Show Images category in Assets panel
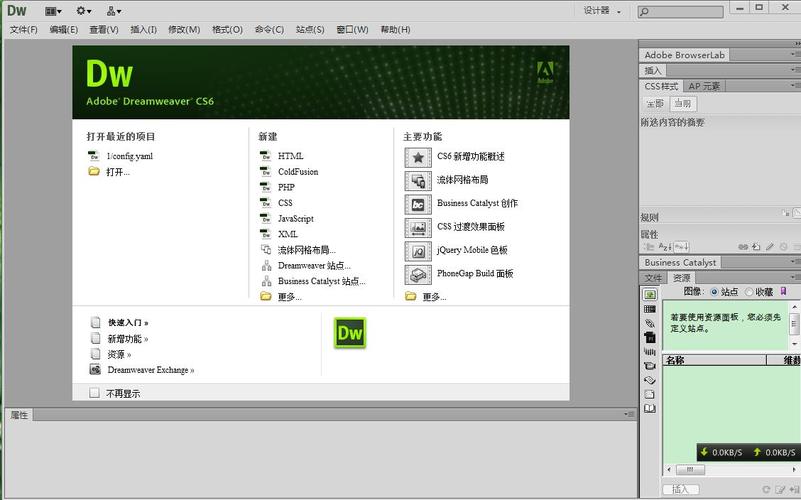The image size is (801, 500). click(x=650, y=295)
